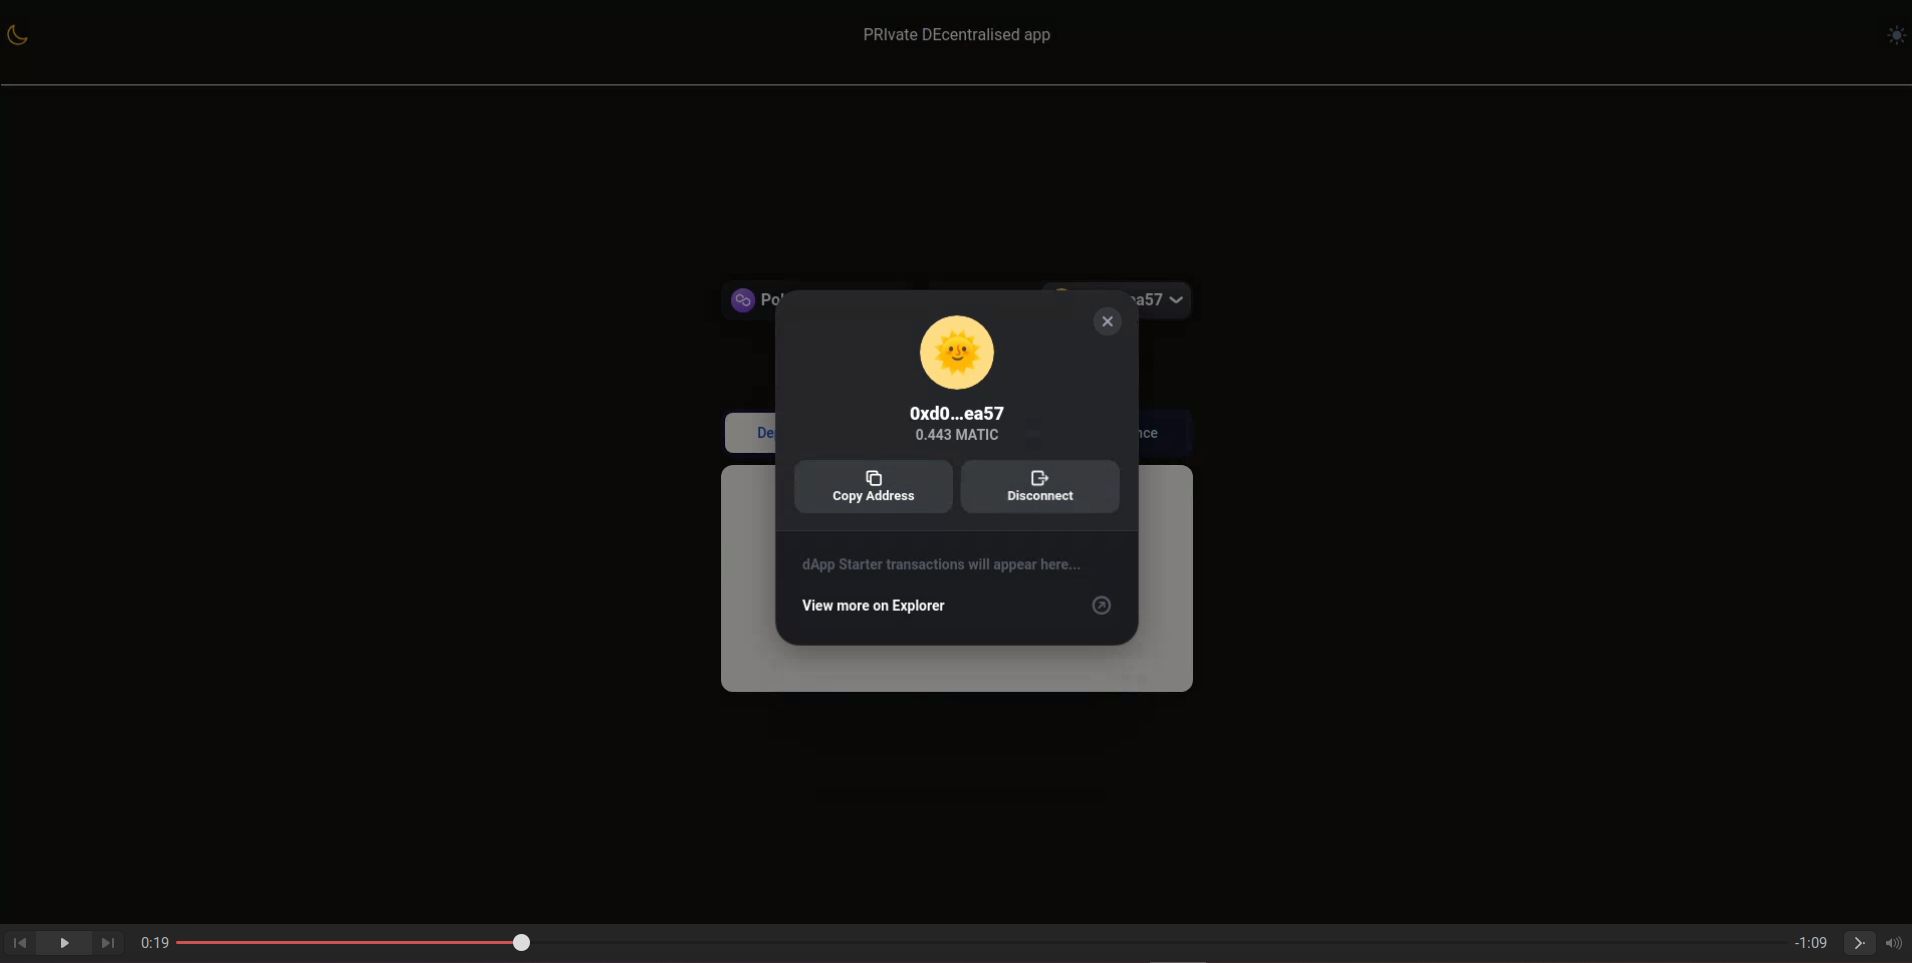This screenshot has width=1912, height=963.
Task: Disconnect the wallet
Action: [x=1040, y=486]
